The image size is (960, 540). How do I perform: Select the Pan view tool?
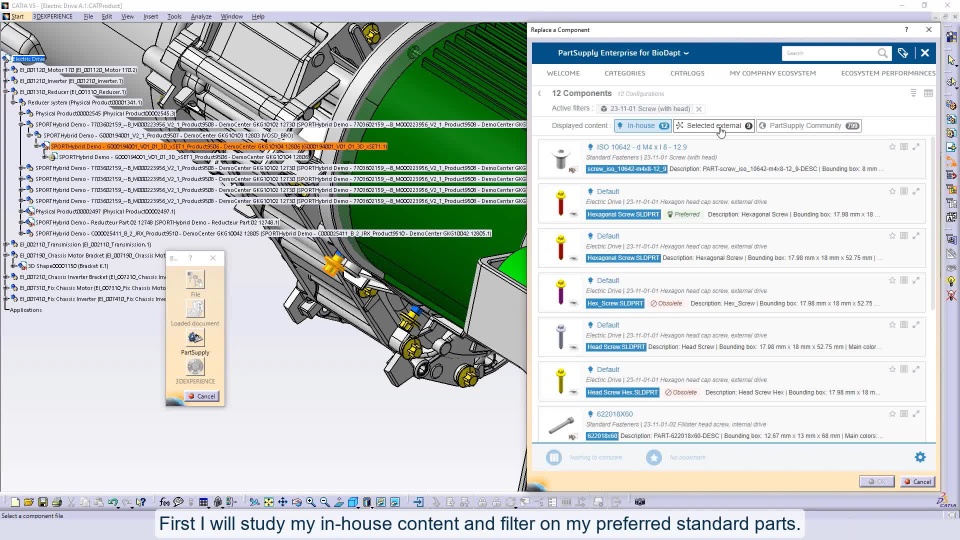point(283,502)
